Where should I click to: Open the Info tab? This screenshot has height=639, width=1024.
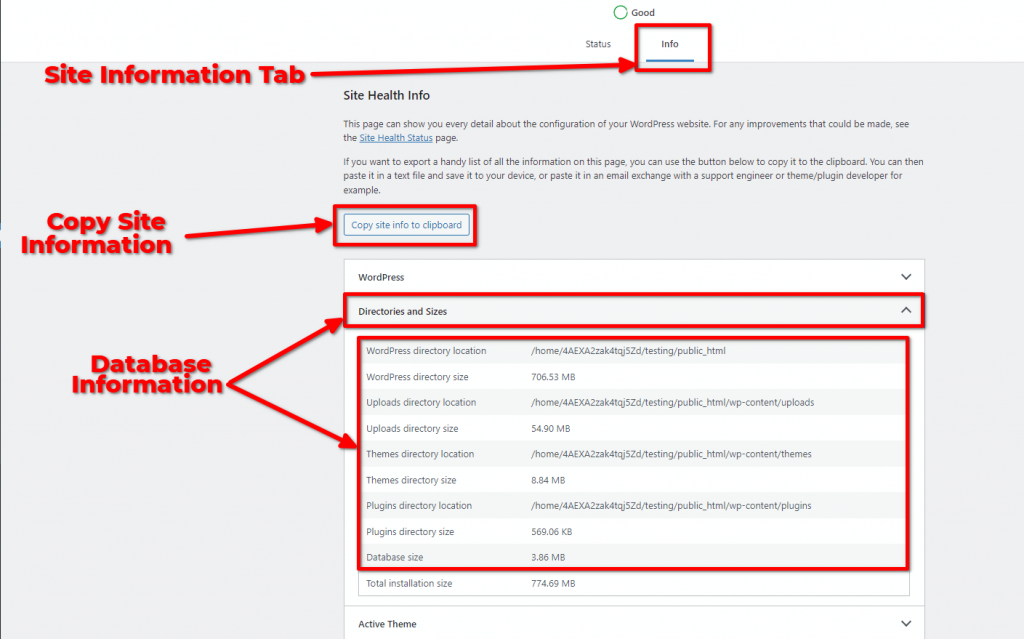(x=669, y=44)
